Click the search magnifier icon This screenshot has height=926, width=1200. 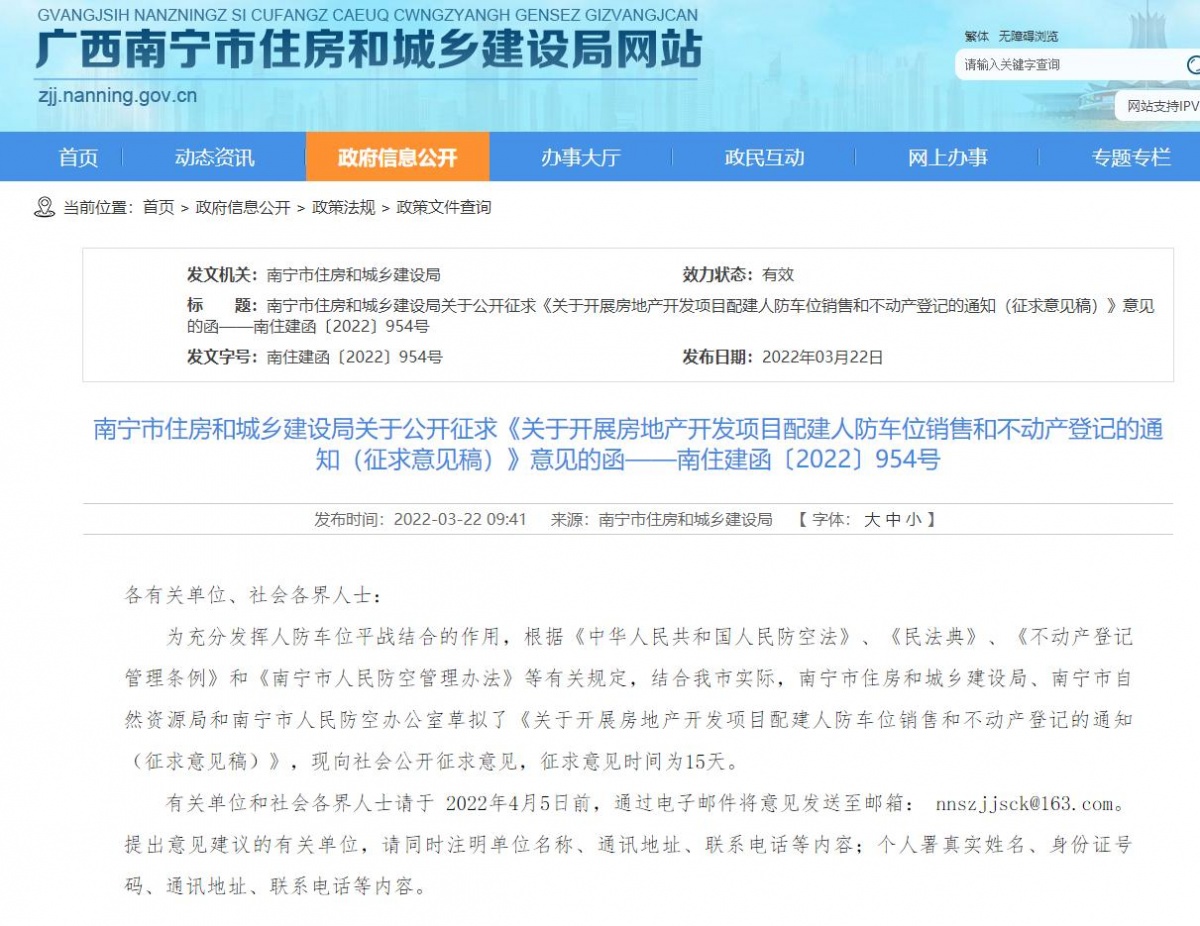[1192, 65]
